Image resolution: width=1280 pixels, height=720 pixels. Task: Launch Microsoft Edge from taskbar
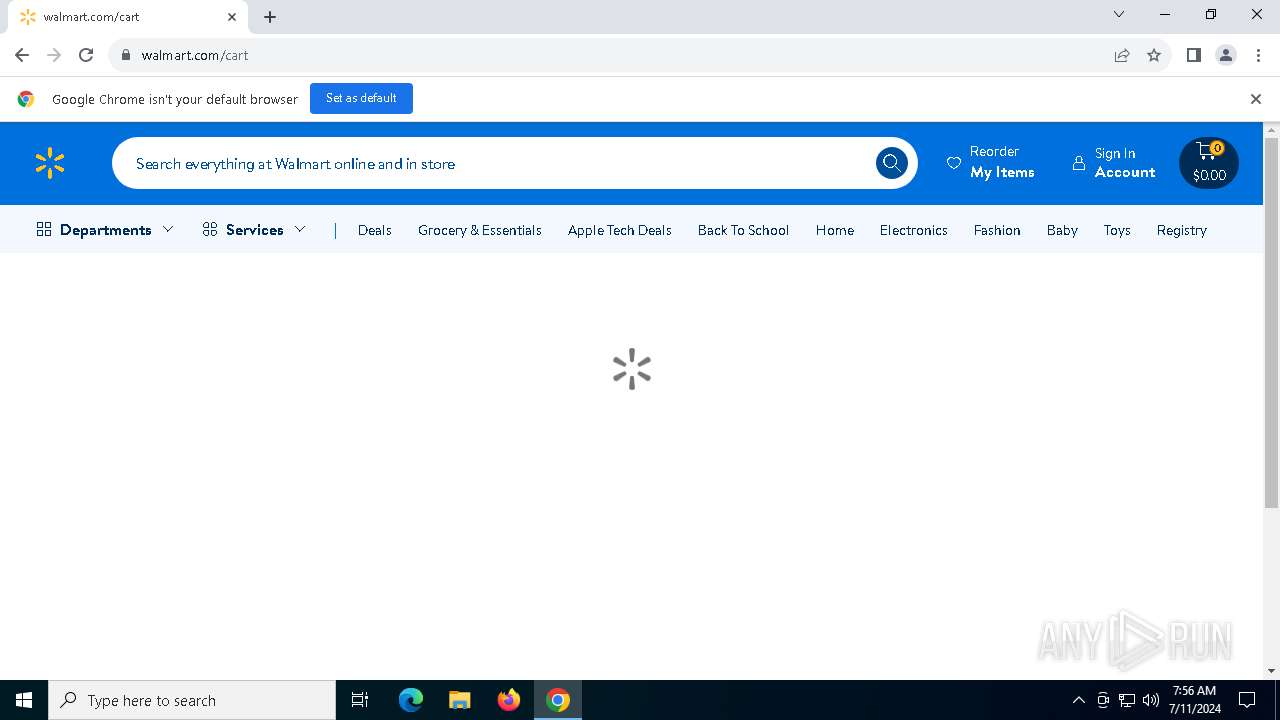point(411,700)
